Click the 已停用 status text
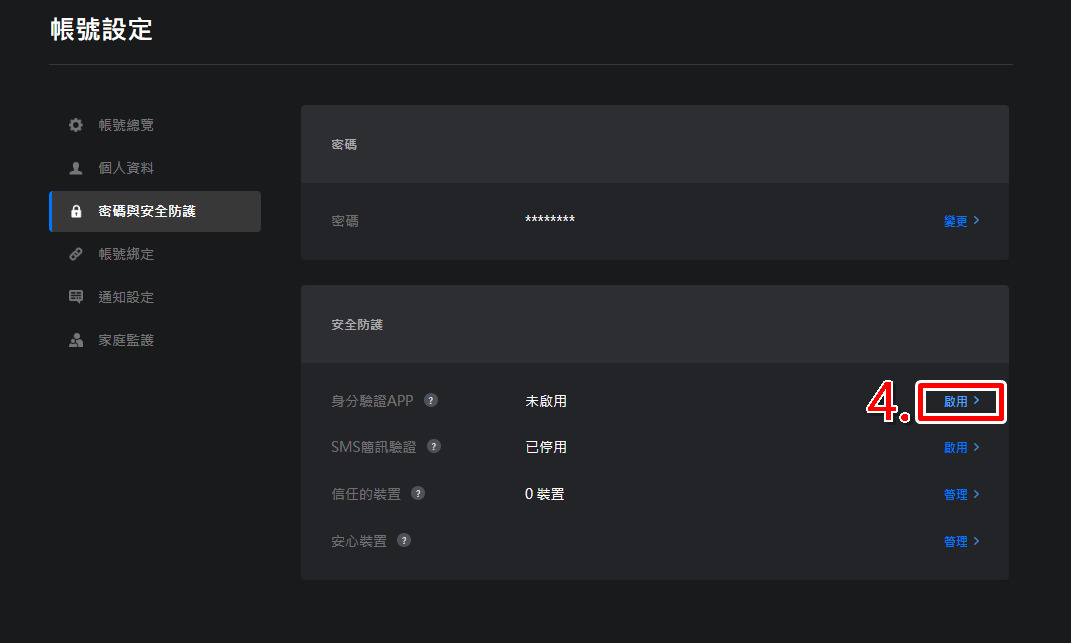Viewport: 1071px width, 643px height. click(546, 448)
